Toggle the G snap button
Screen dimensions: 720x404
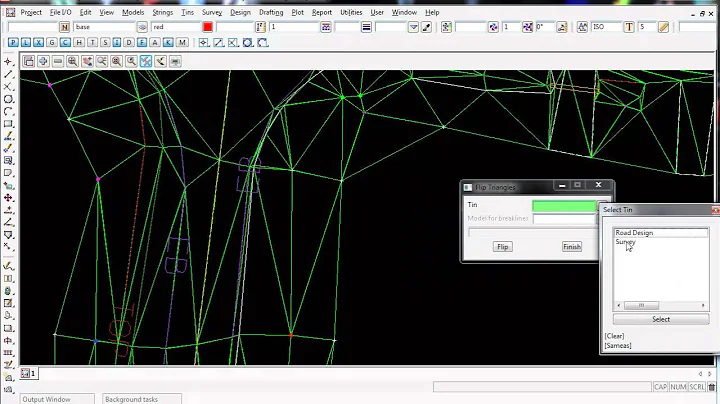(x=52, y=43)
